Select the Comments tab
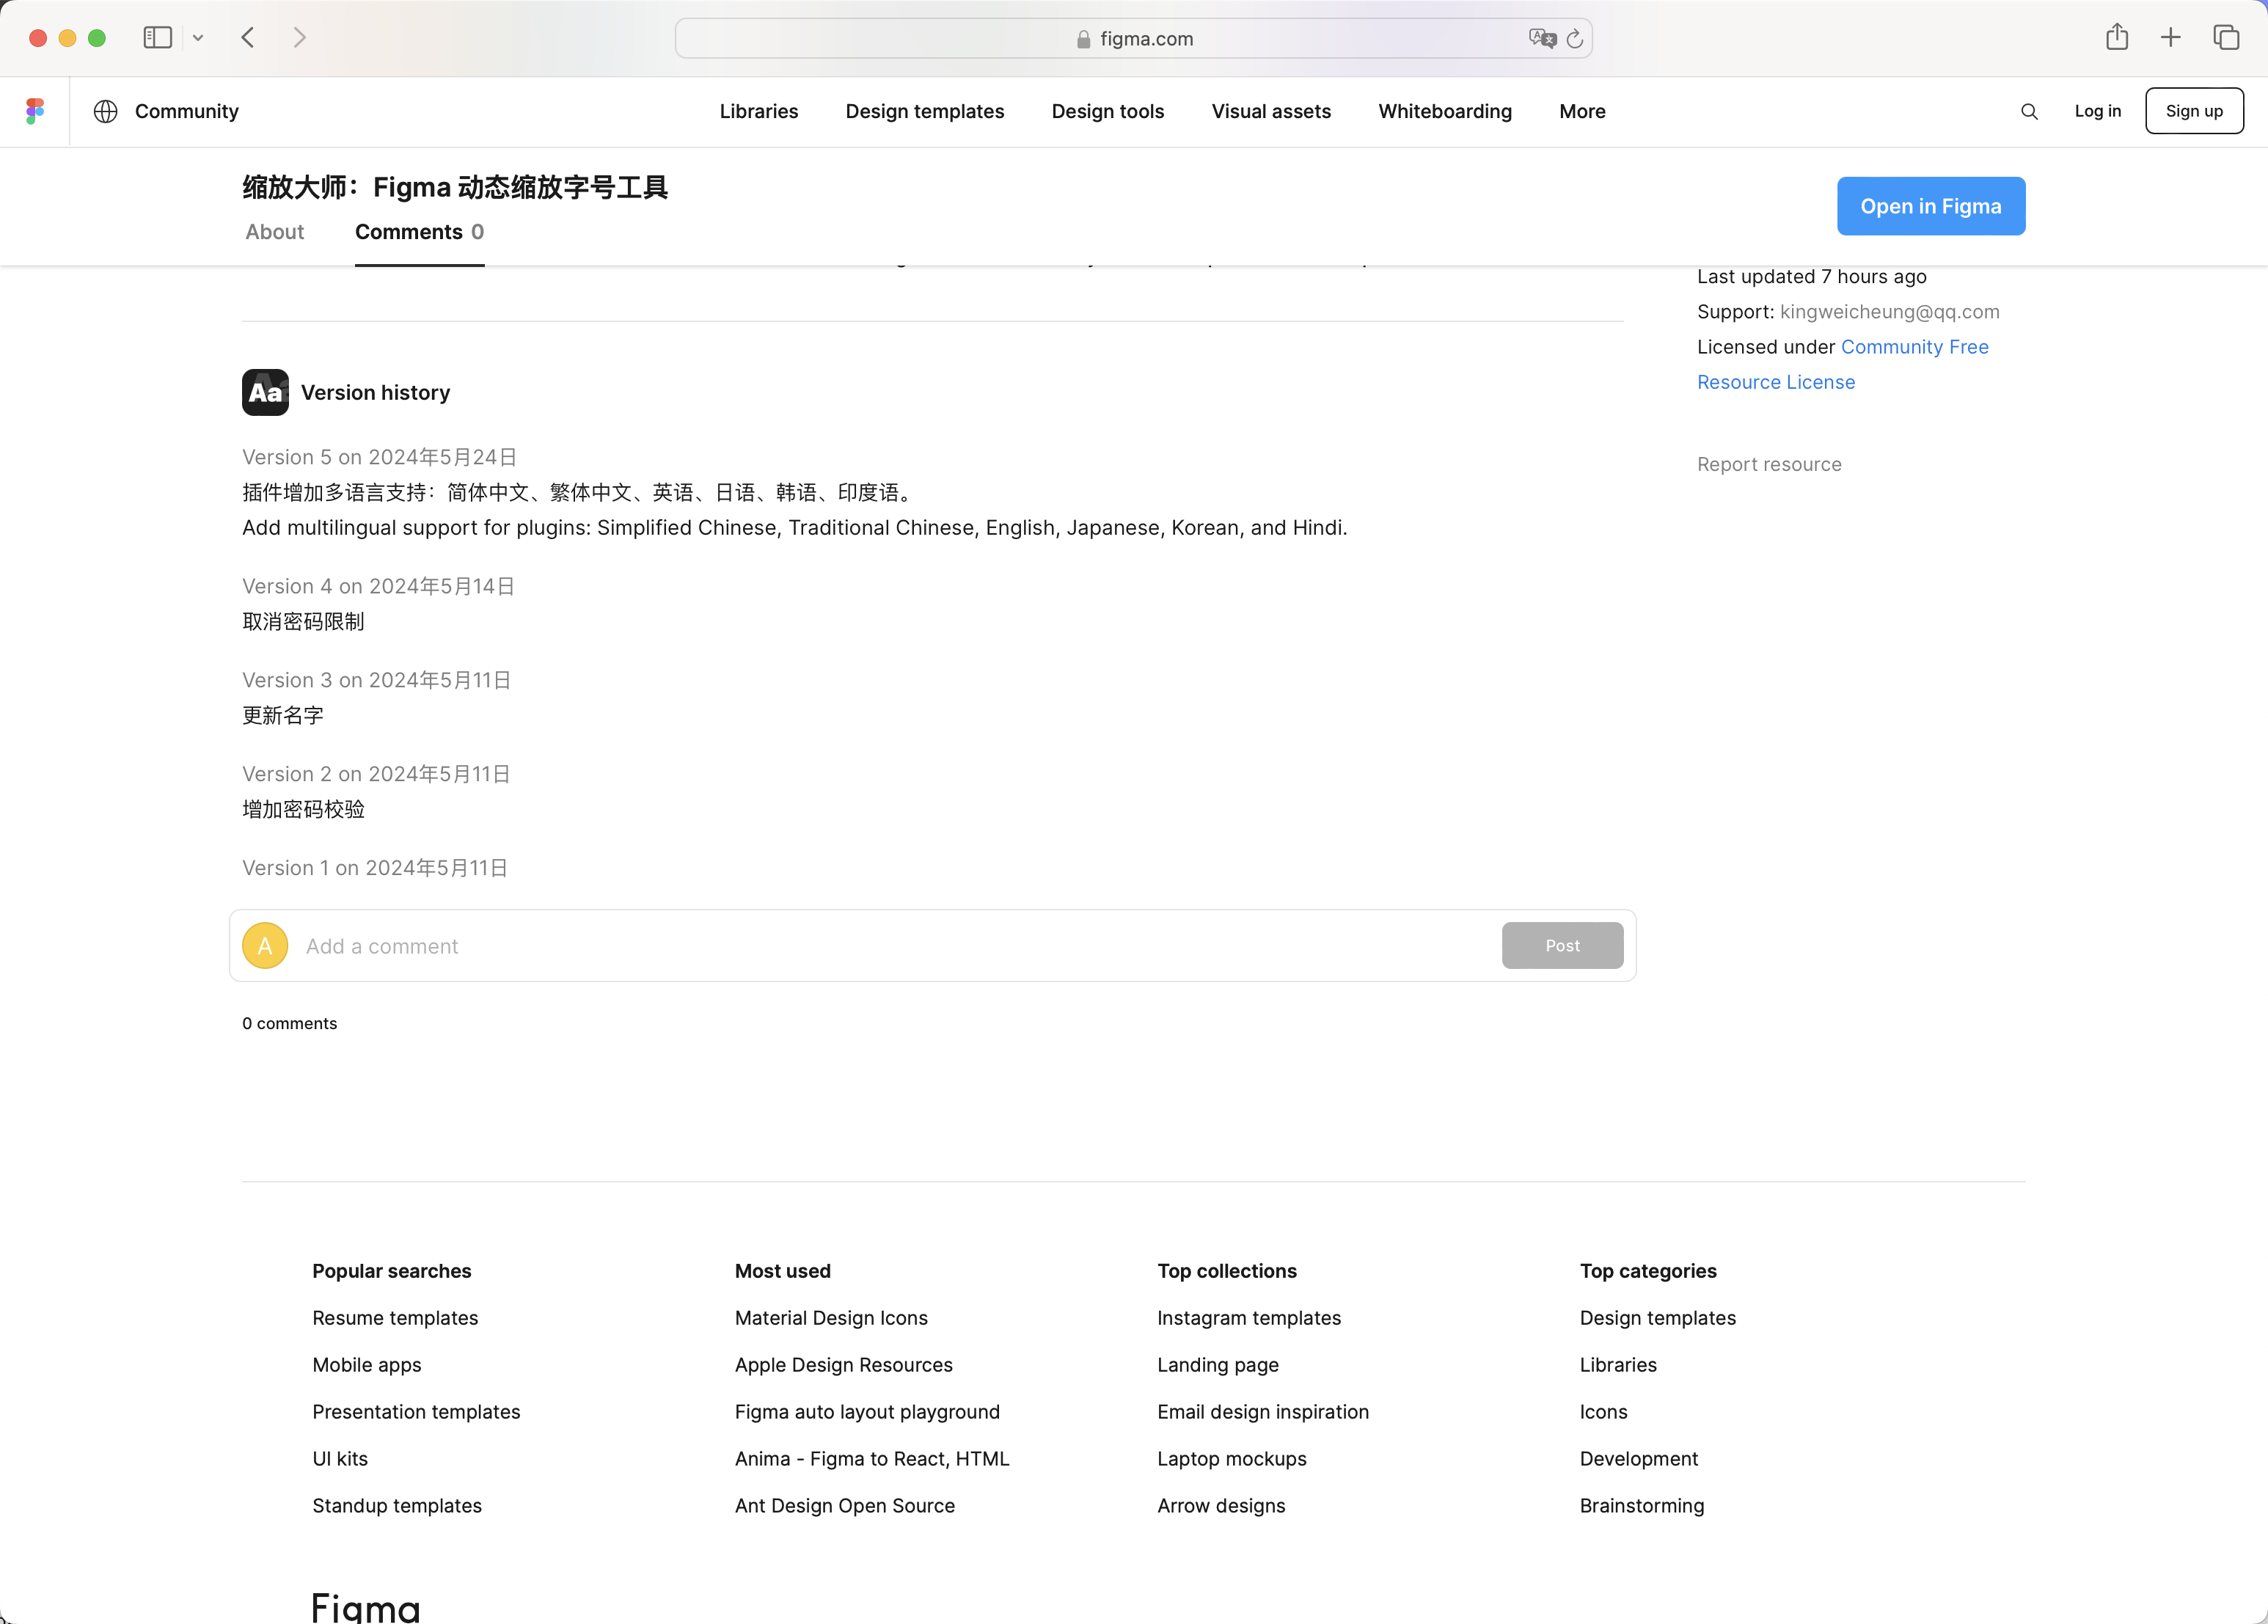2268x1624 pixels. tap(420, 232)
